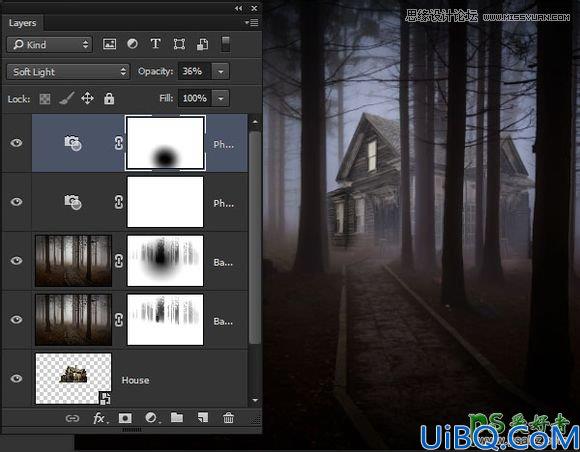Select the upper forest layer mask thumbnail
This screenshot has width=580, height=452.
[165, 261]
